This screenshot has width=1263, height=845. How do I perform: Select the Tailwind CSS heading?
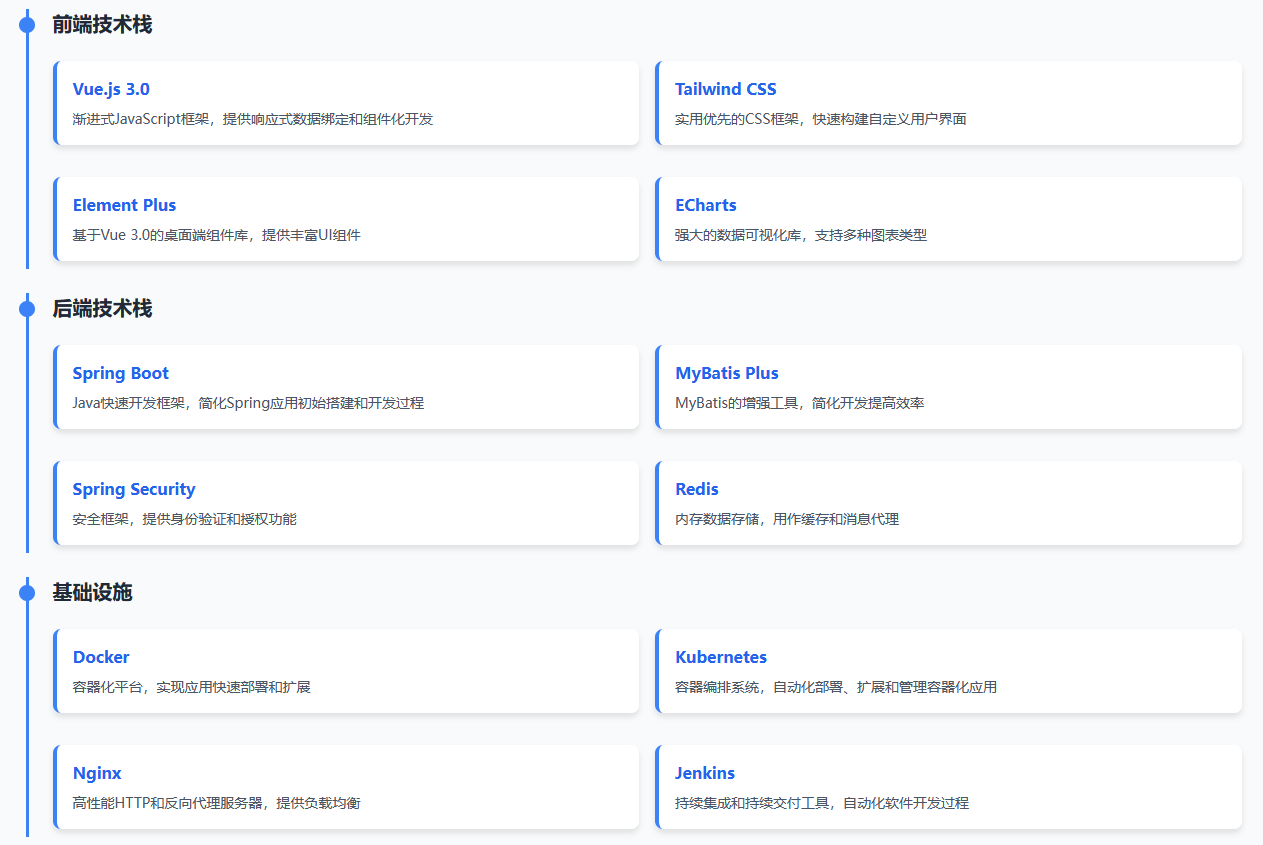click(725, 89)
